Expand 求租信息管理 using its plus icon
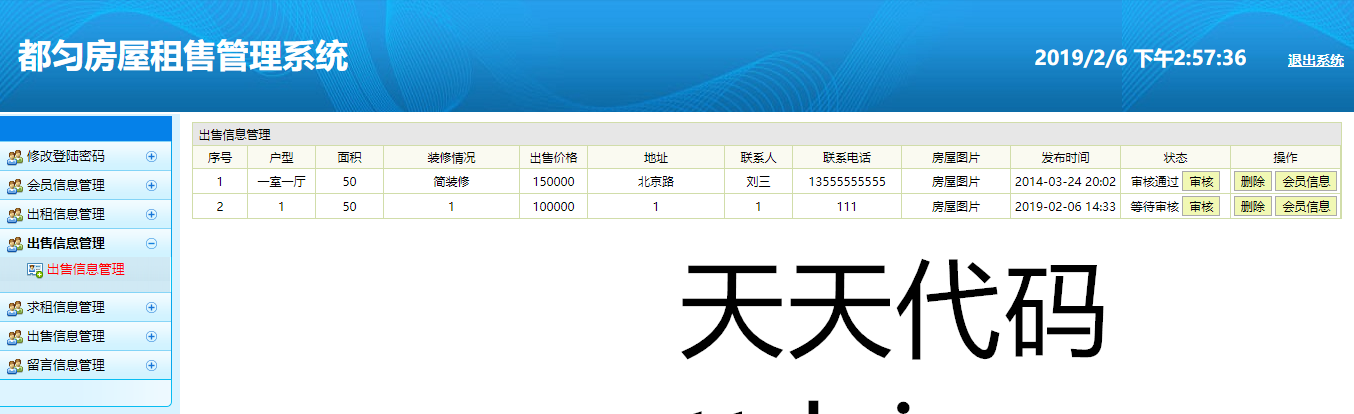This screenshot has height=414, width=1354. coord(151,307)
